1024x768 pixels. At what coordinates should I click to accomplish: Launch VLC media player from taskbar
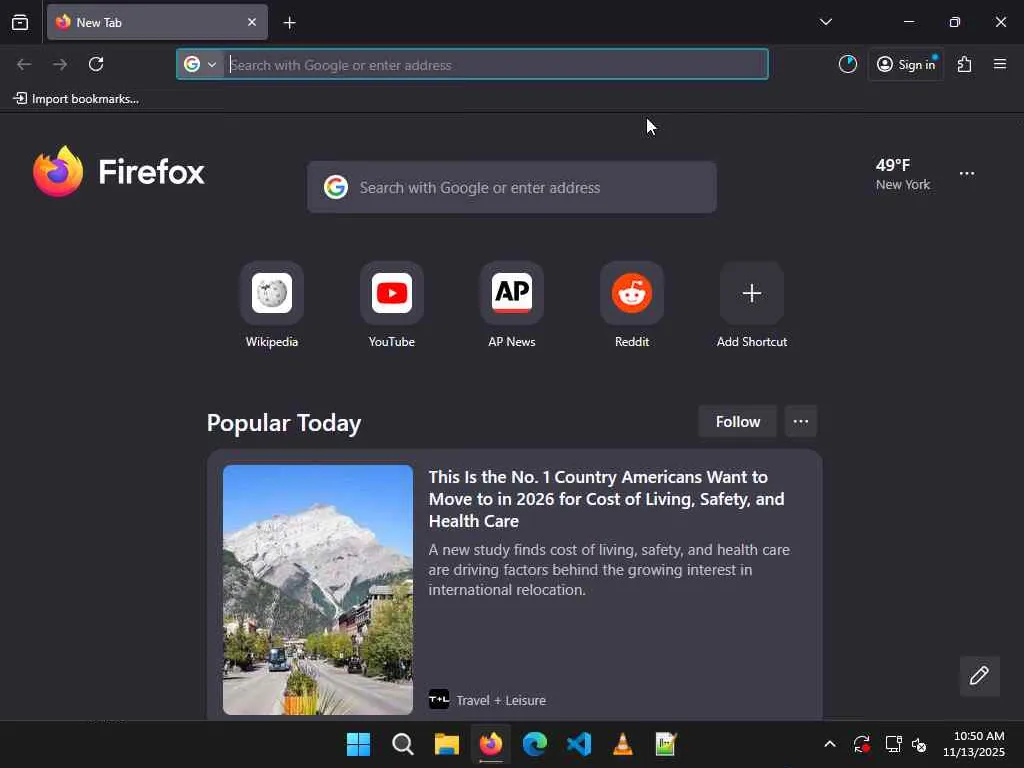[x=623, y=744]
